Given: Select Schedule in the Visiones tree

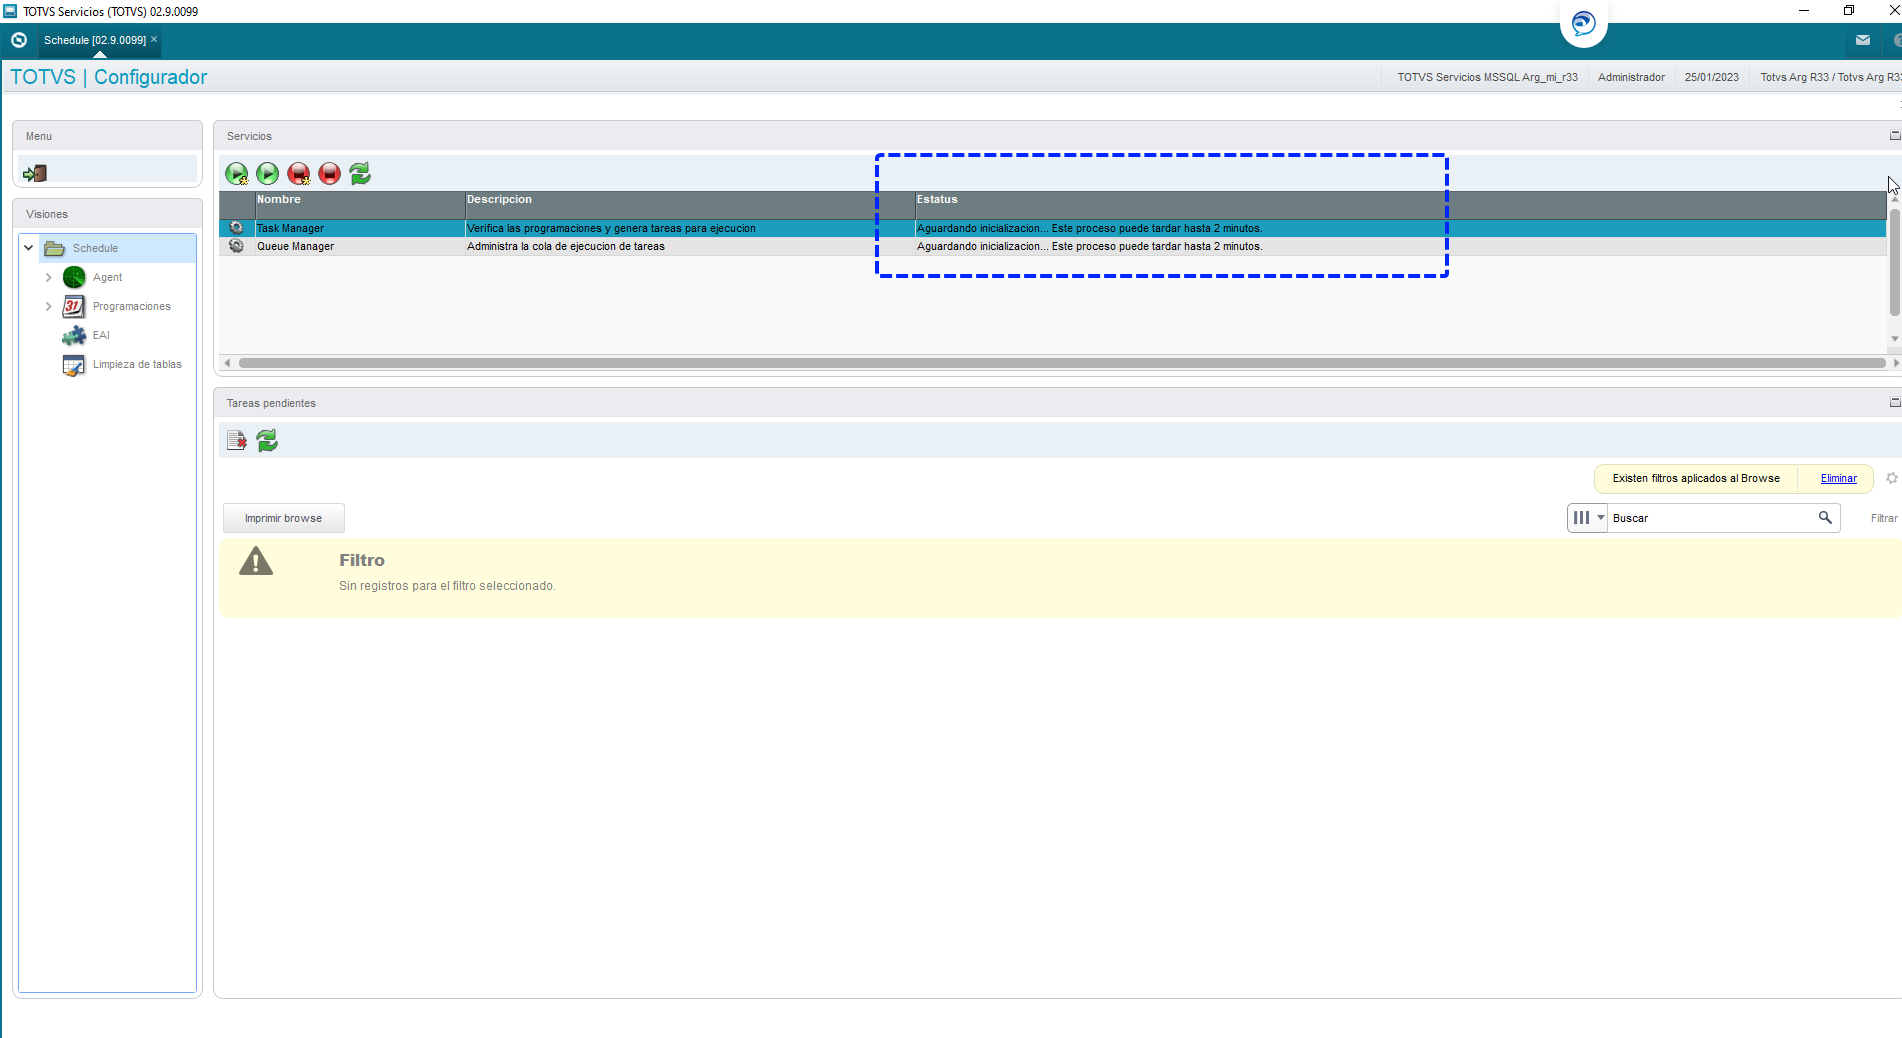Looking at the screenshot, I should (95, 248).
